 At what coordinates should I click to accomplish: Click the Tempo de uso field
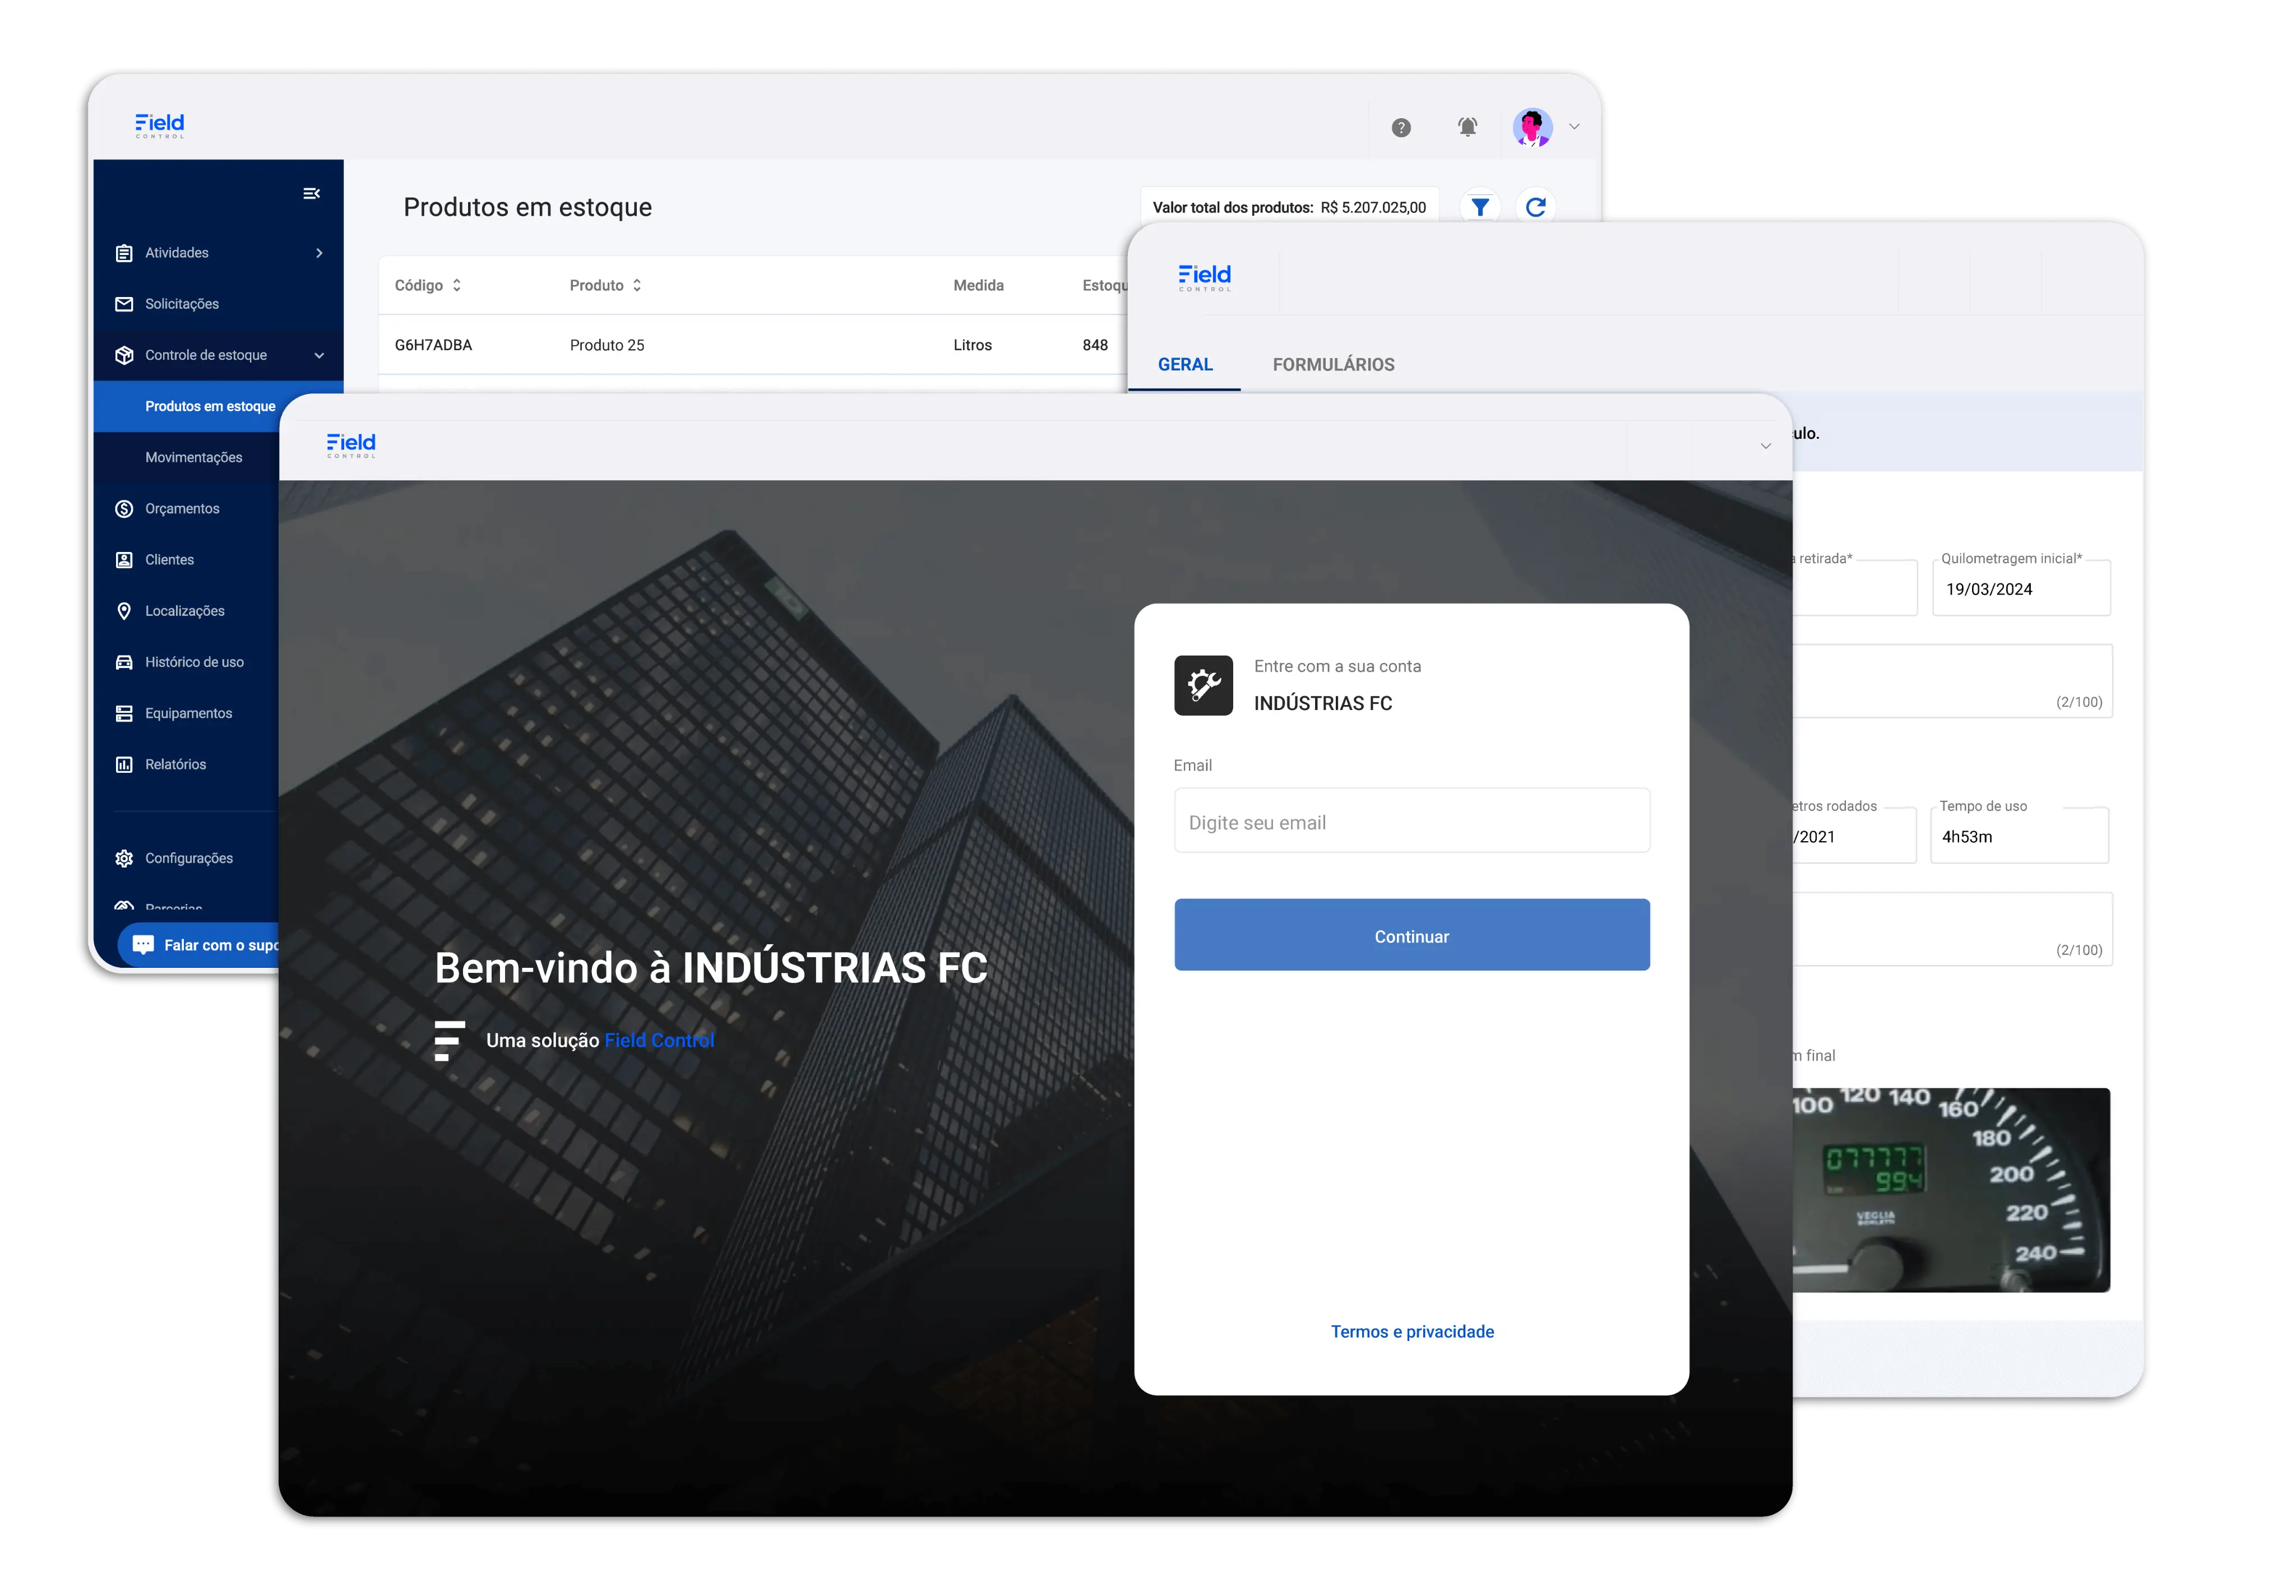pyautogui.click(x=2019, y=836)
